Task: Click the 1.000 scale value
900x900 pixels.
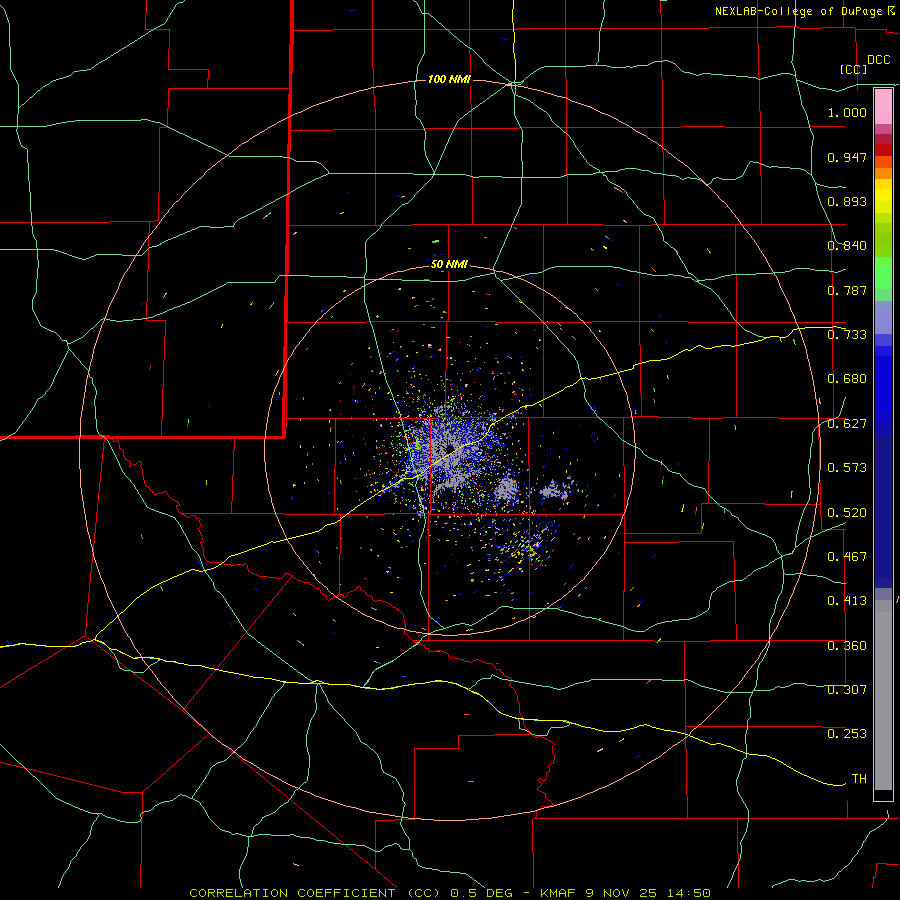Action: [847, 112]
